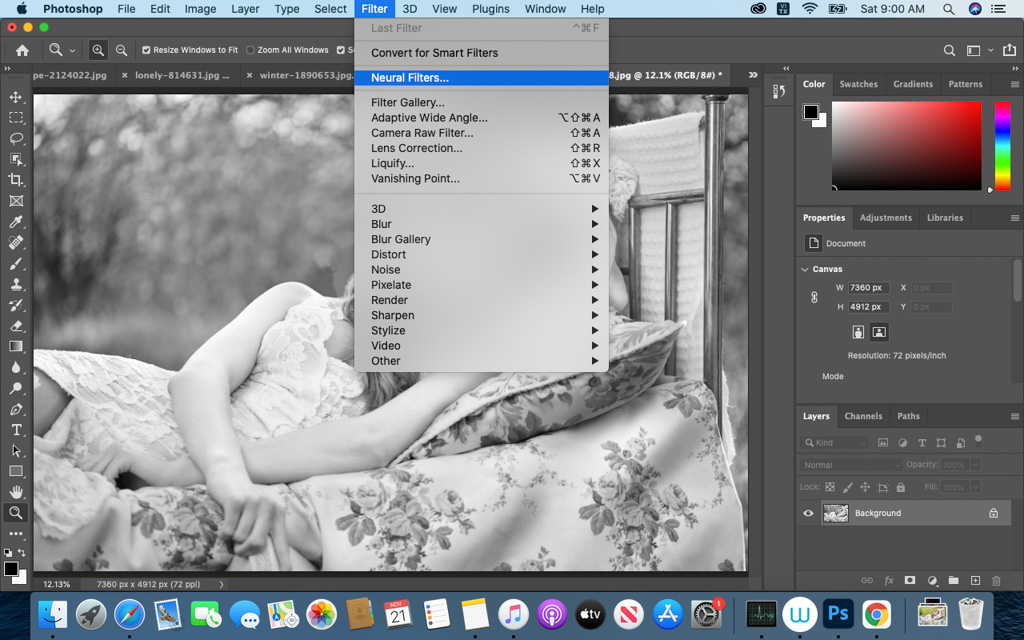Select the History Brush tool

point(16,305)
